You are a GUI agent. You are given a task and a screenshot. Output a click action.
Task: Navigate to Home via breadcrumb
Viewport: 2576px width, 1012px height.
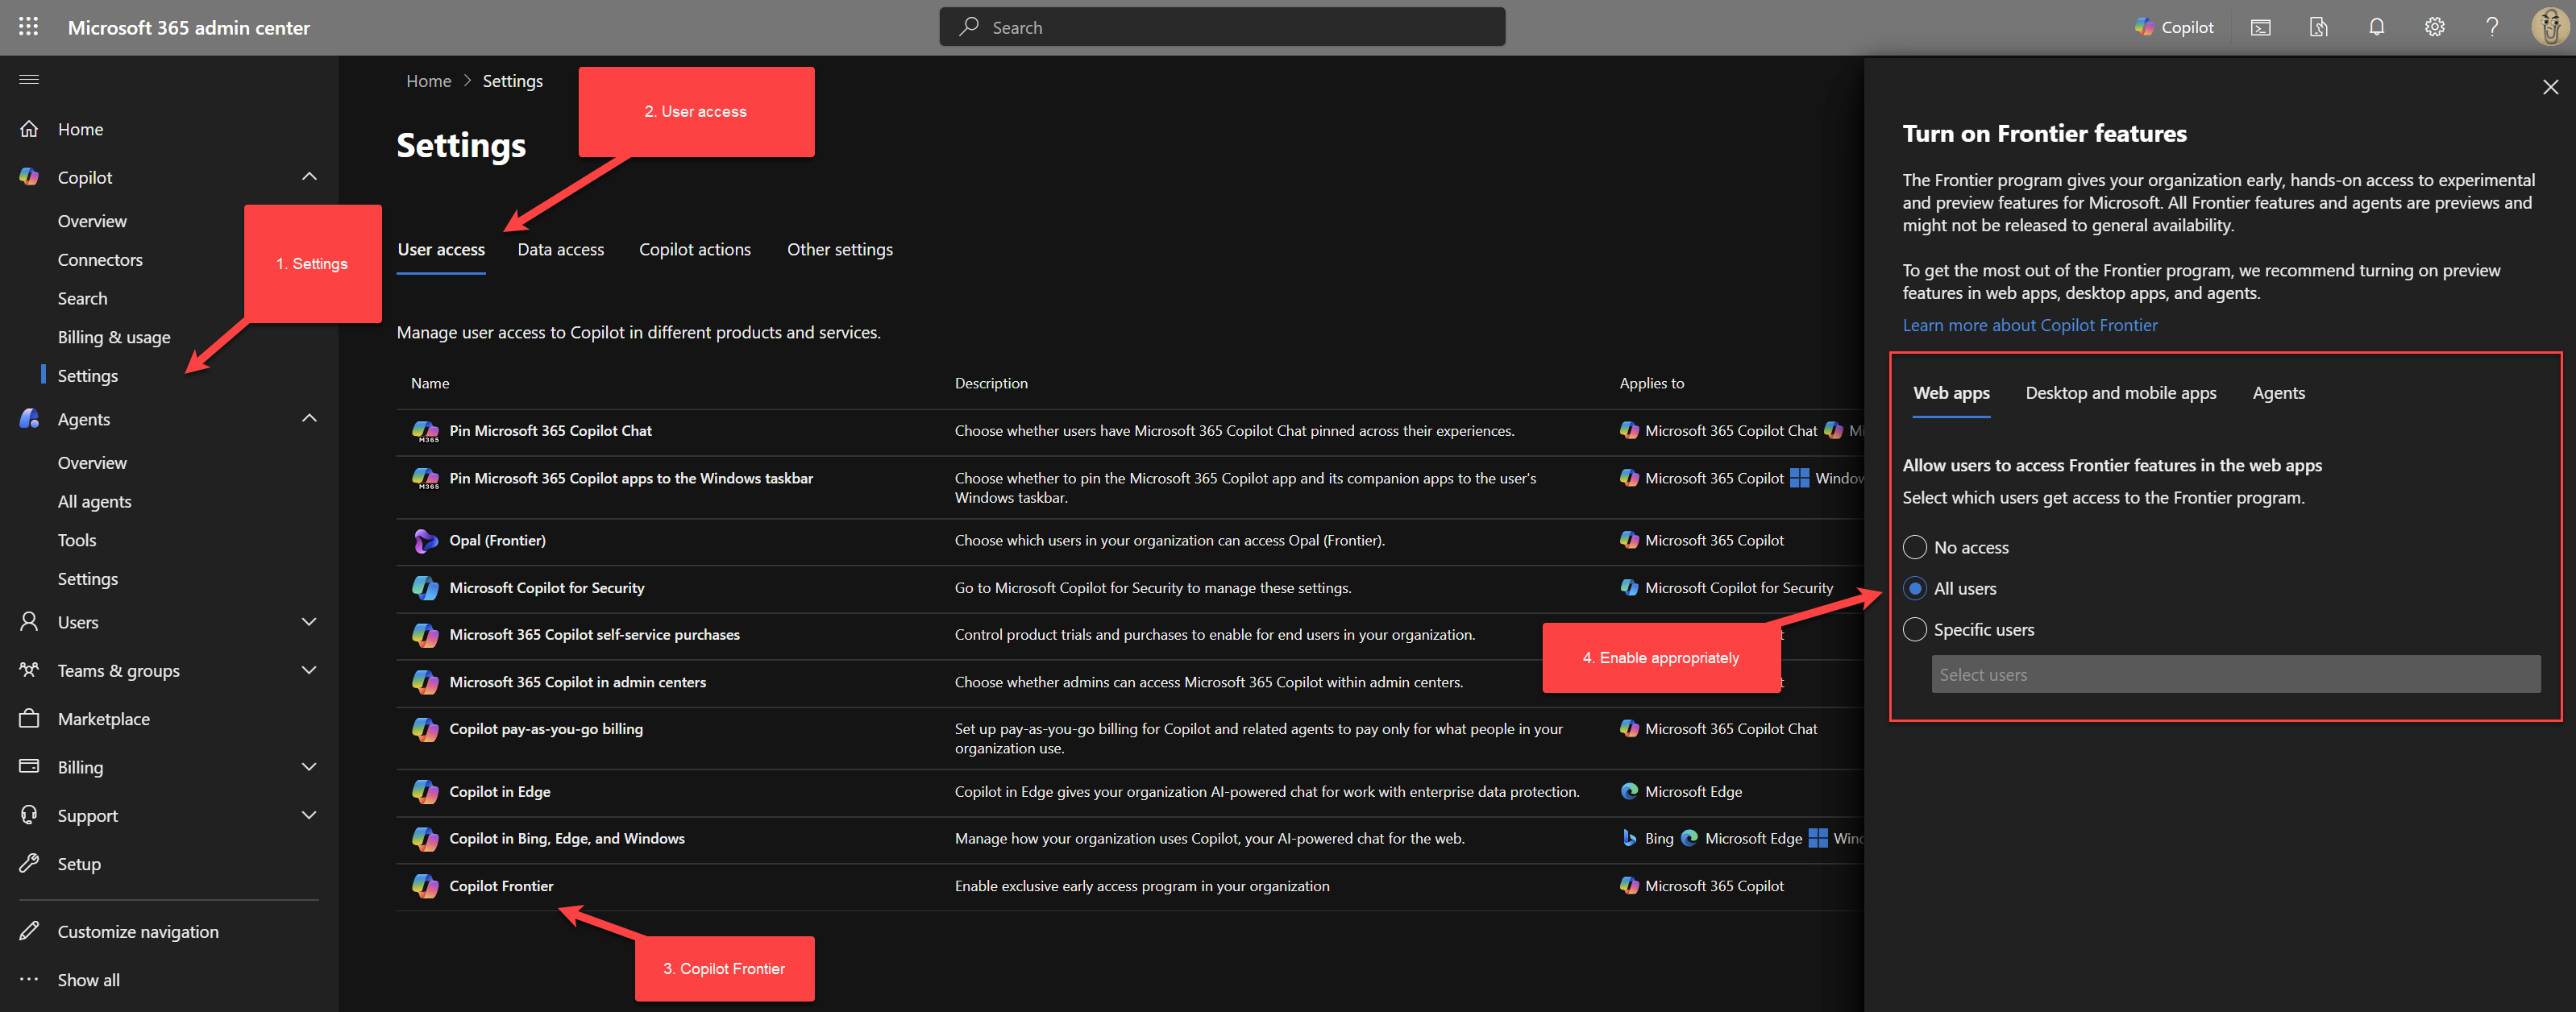428,80
